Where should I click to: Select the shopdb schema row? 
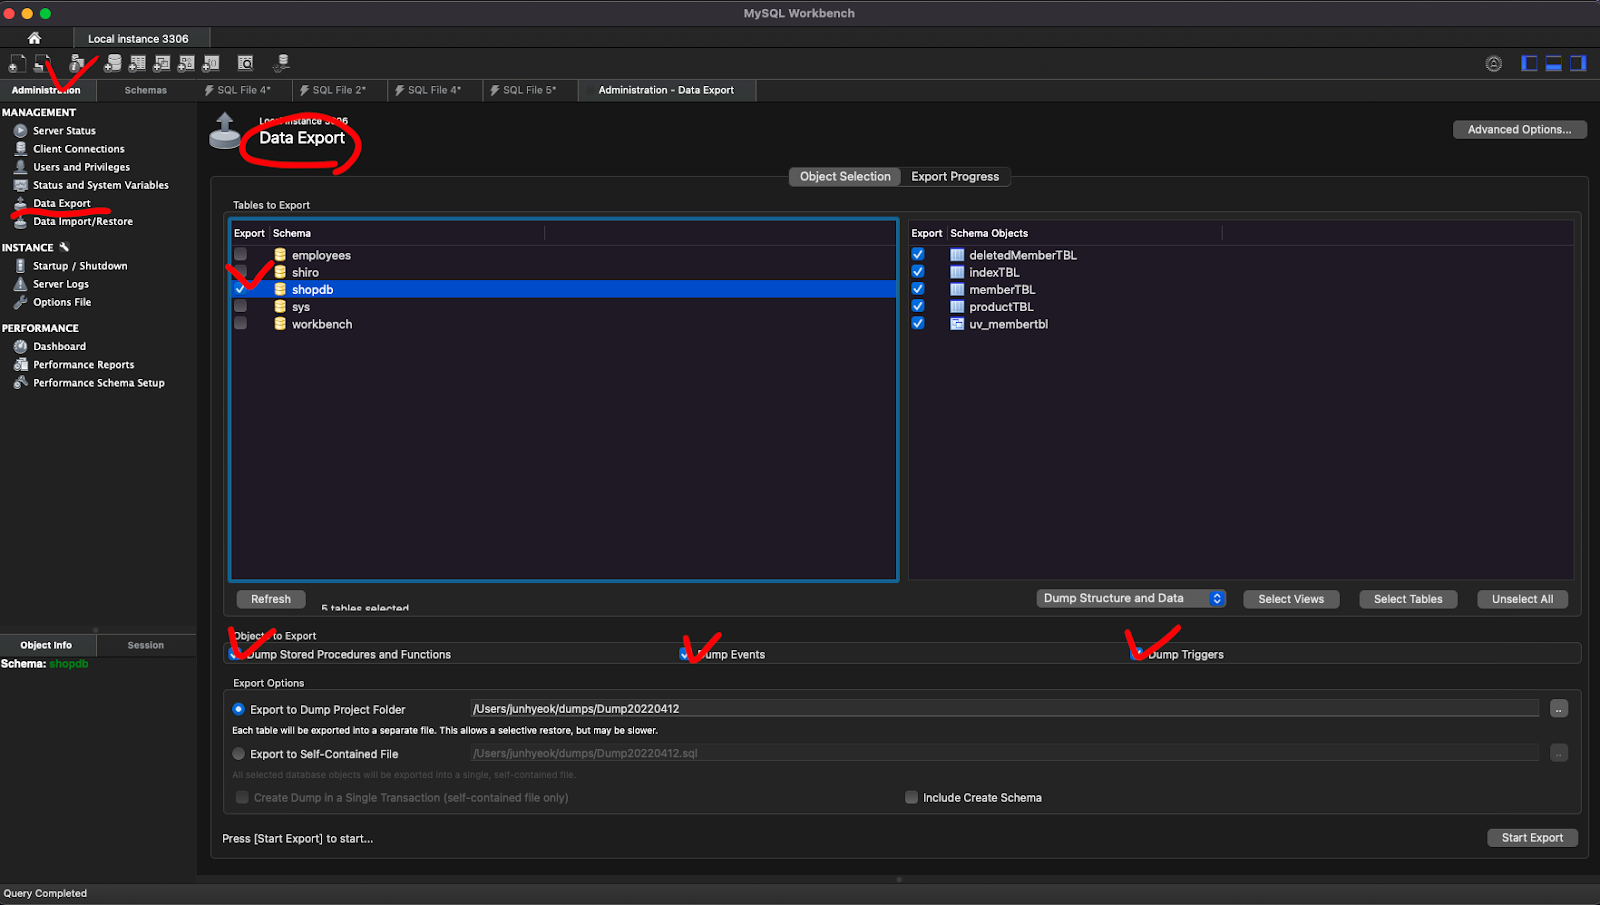[x=564, y=289]
